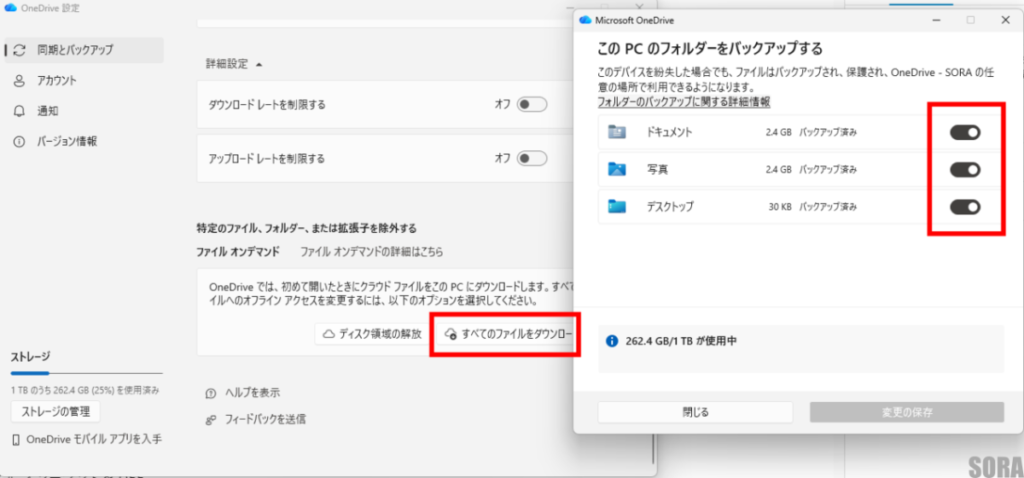
Task: Open the 同期とバックアップ sidebar section
Action: [84, 50]
